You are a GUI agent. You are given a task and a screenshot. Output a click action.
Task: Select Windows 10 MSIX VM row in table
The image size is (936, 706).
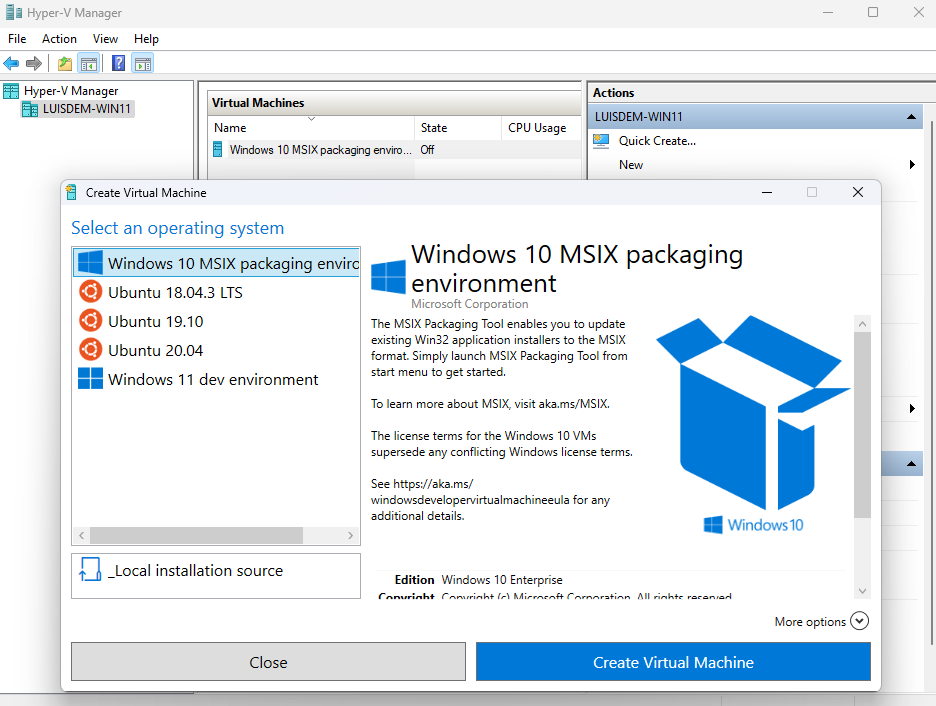(395, 150)
